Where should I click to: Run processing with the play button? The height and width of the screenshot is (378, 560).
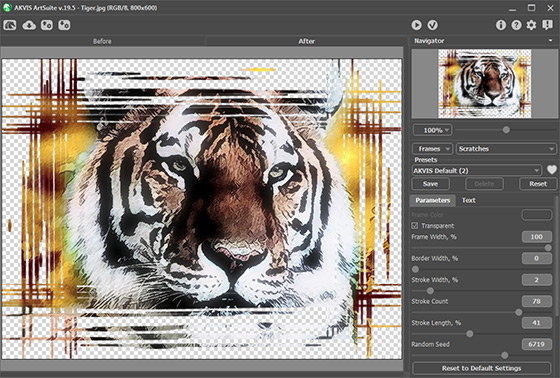tap(416, 25)
